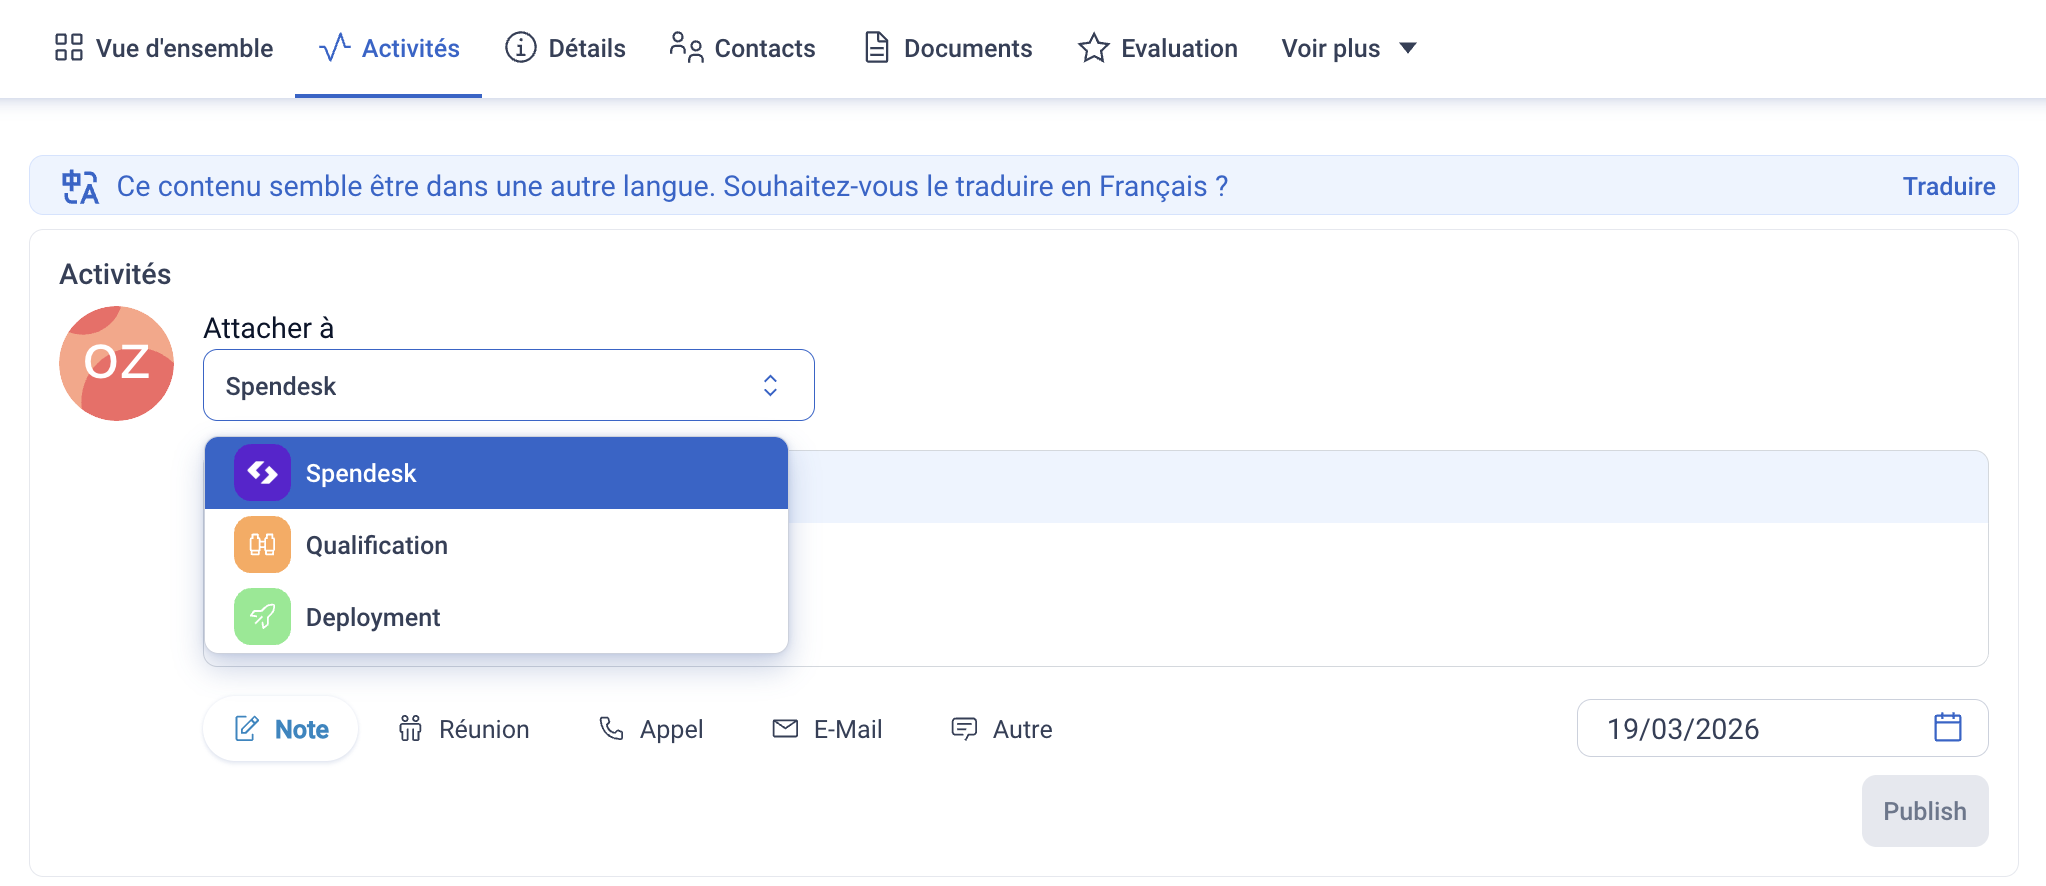
Task: Click the Spendesk purple logo icon
Action: coord(262,473)
